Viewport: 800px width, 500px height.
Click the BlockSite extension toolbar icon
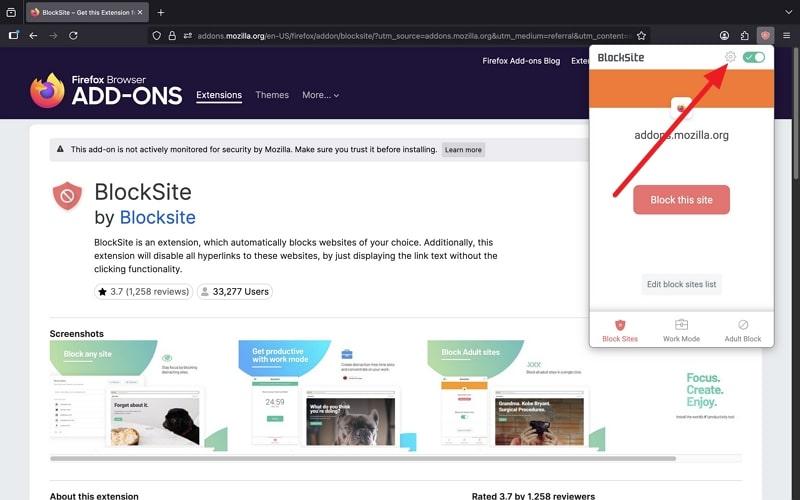tap(765, 35)
